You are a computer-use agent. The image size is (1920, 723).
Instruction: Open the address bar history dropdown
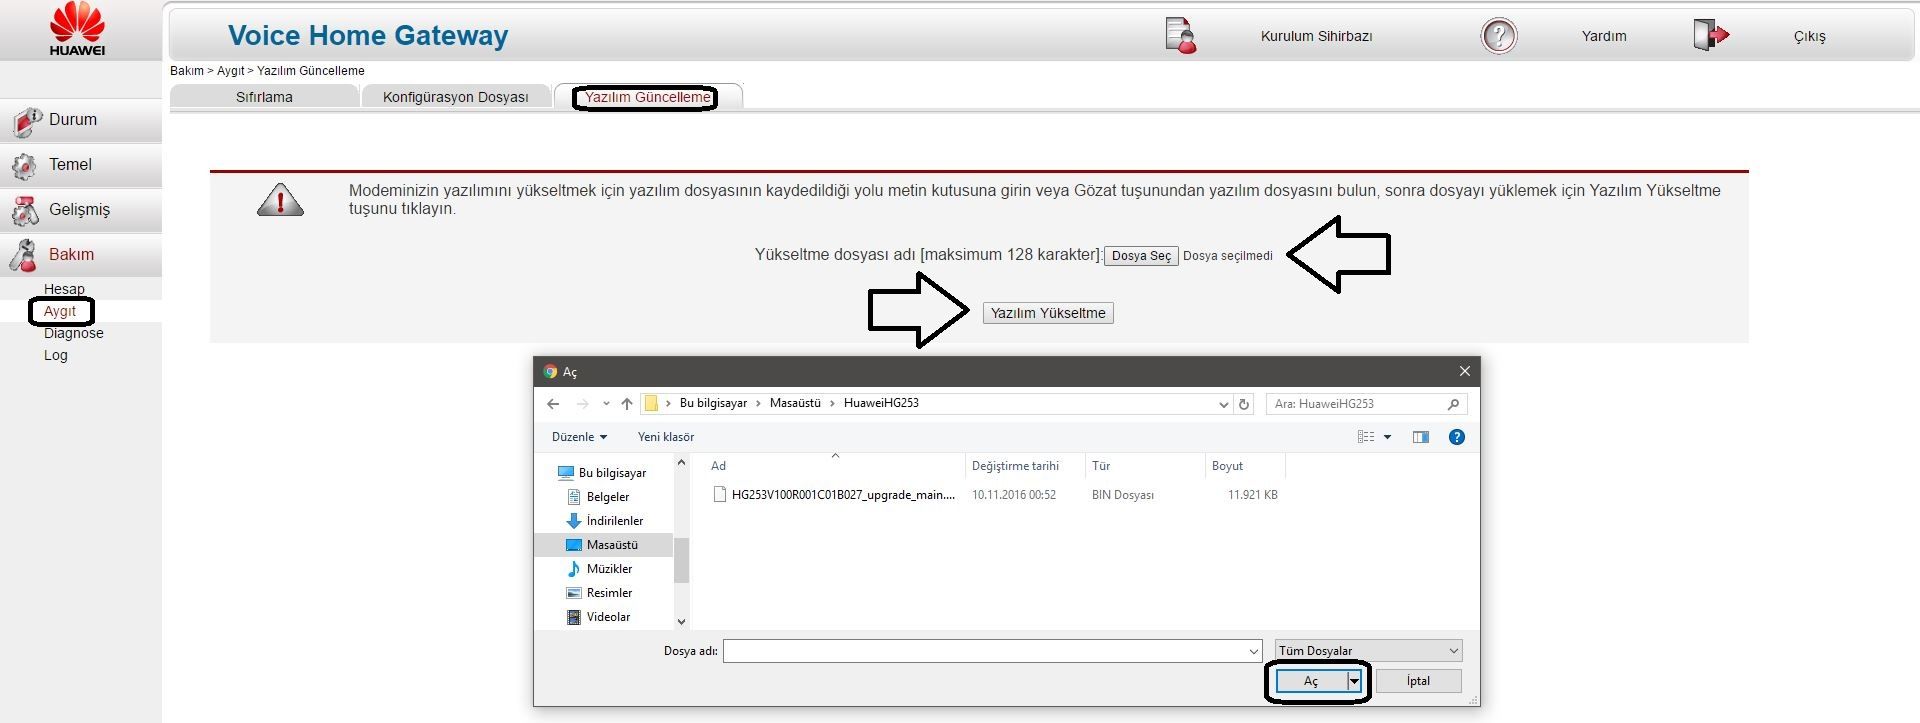[x=1223, y=404]
